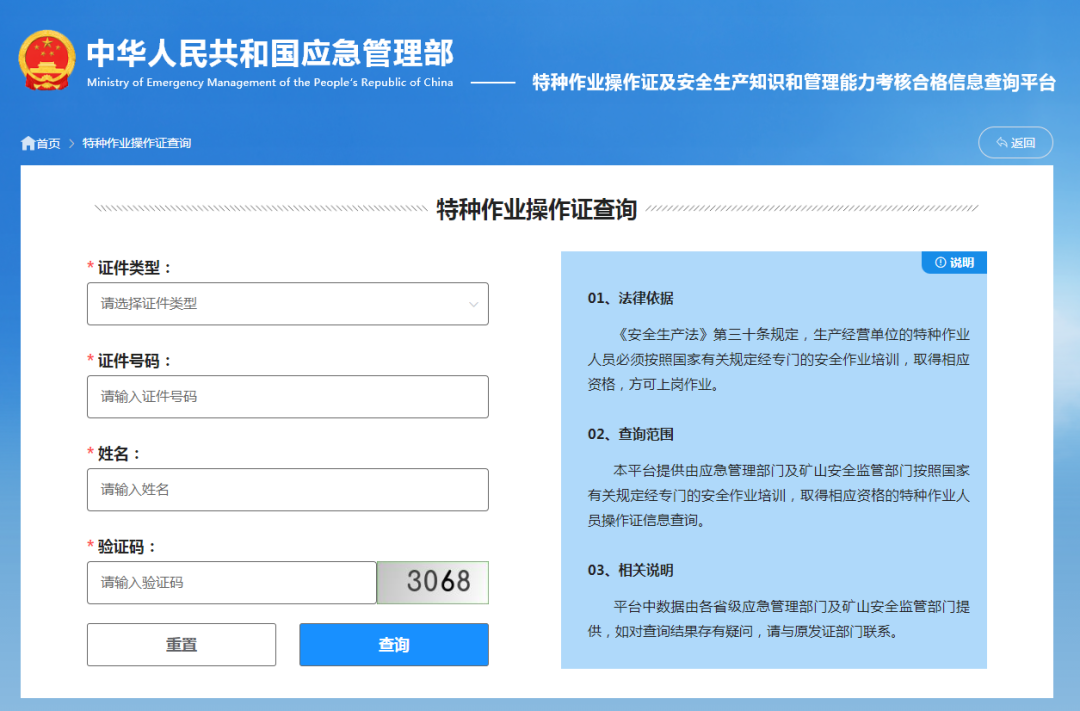Click the 验证码 captcha input field
Image resolution: width=1080 pixels, height=711 pixels.
[231, 582]
